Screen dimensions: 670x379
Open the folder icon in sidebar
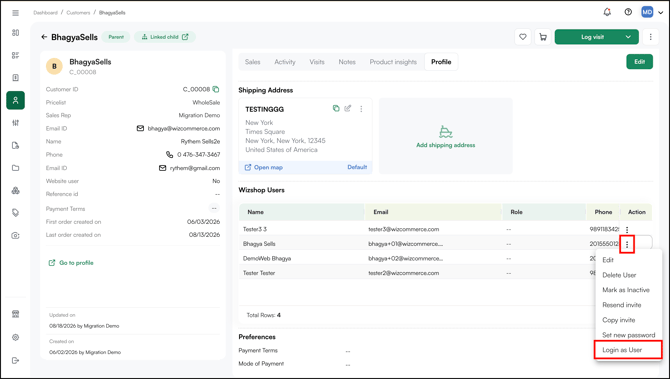coord(15,168)
